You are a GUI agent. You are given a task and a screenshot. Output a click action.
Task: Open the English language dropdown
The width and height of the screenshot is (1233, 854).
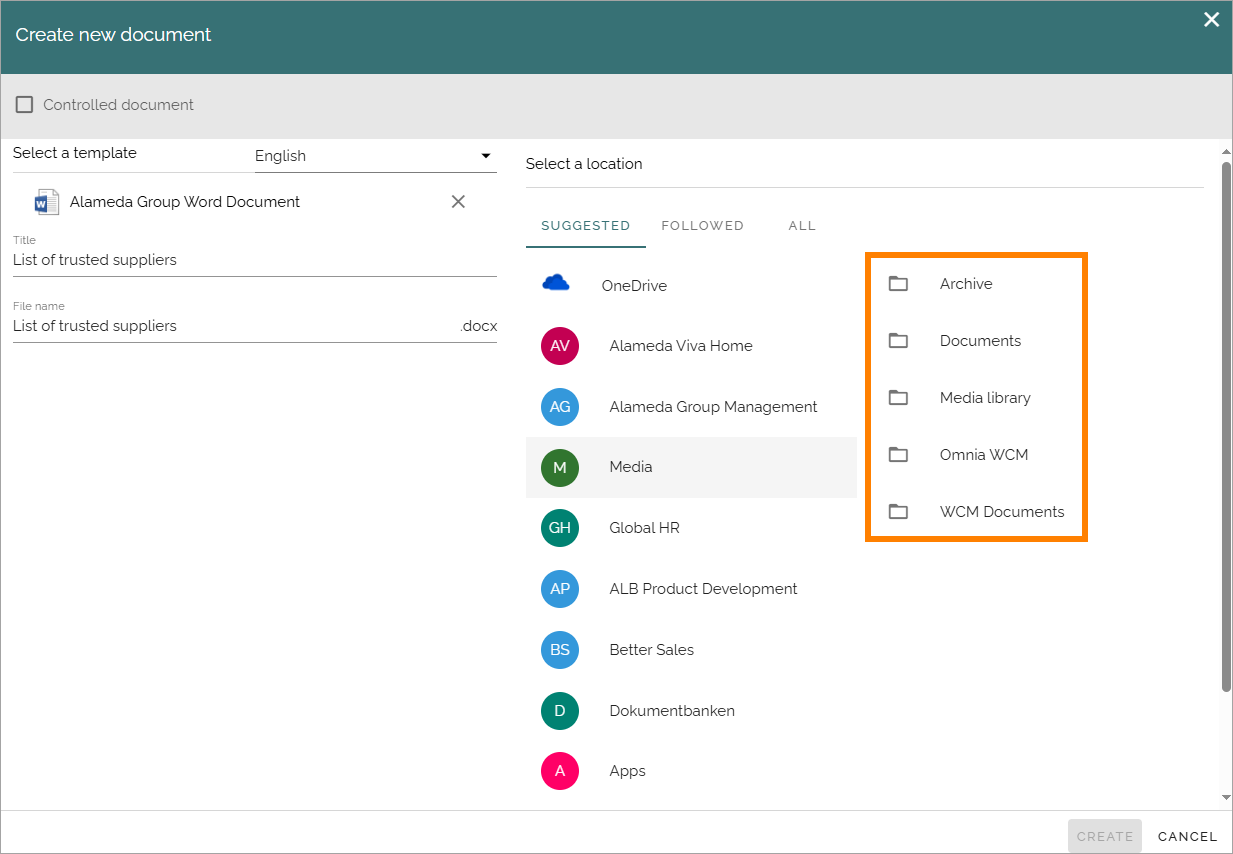(375, 155)
